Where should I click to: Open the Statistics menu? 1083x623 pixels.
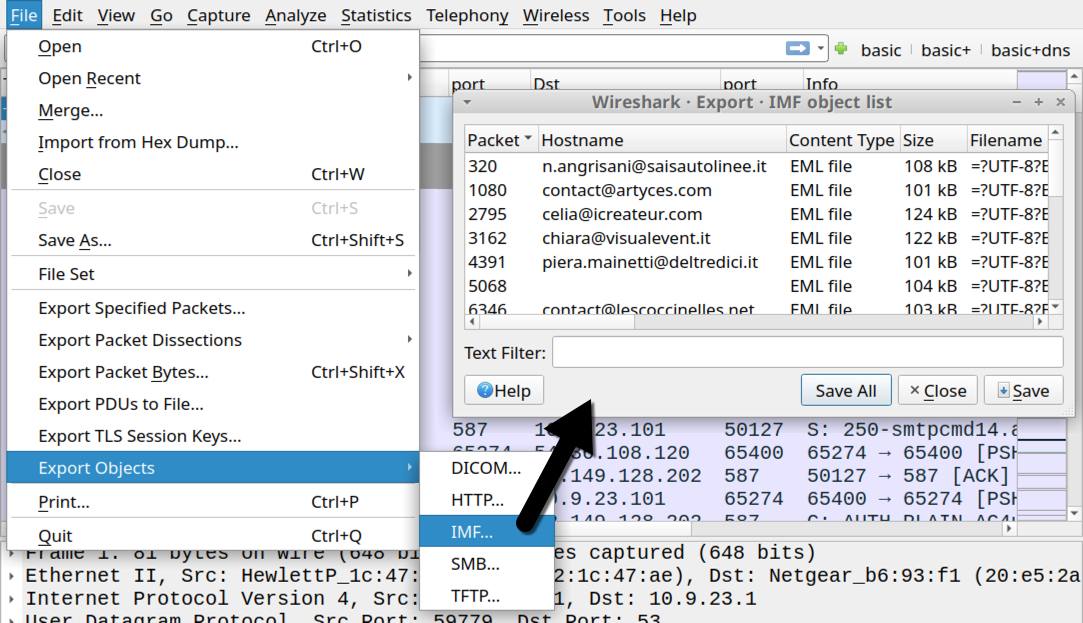(x=376, y=15)
